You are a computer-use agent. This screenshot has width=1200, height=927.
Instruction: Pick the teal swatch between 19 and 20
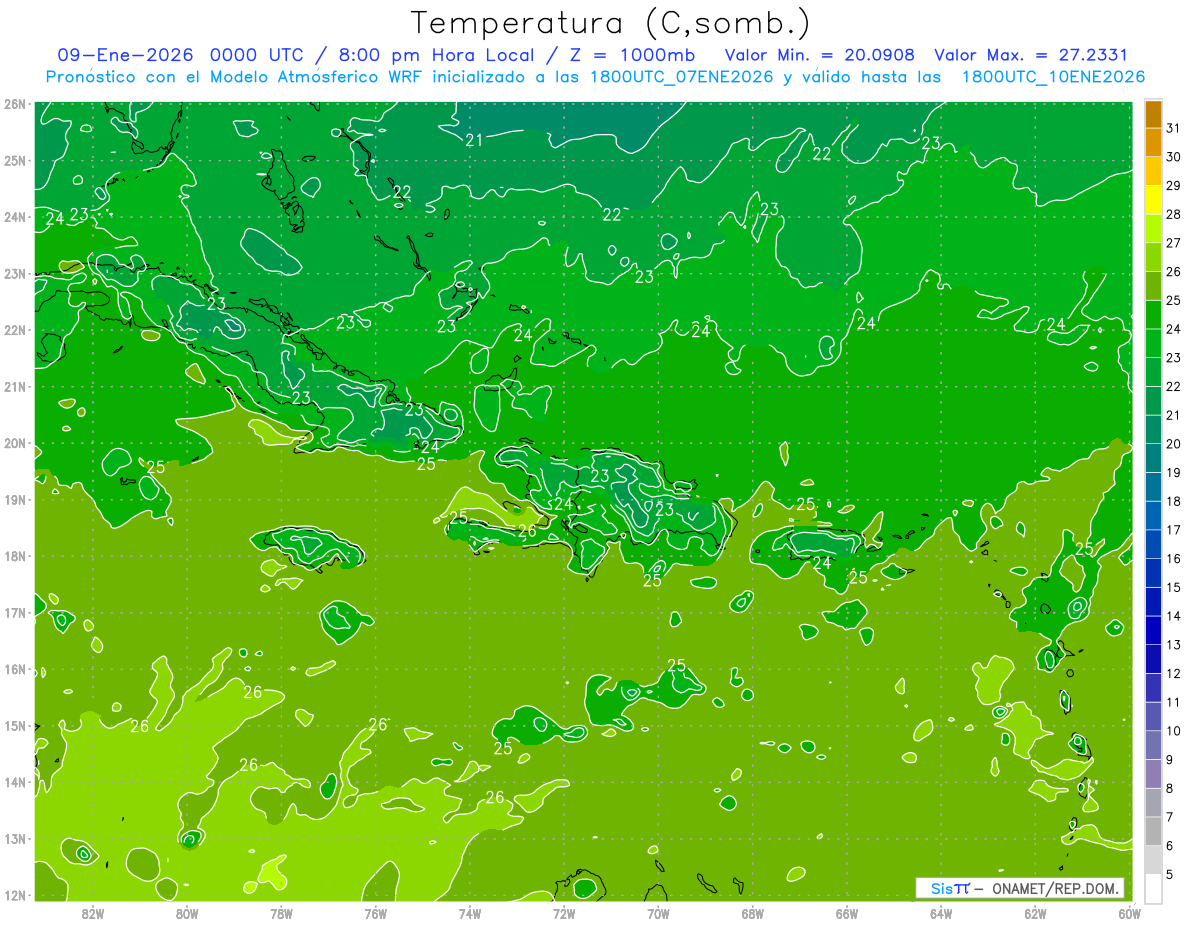point(1153,458)
